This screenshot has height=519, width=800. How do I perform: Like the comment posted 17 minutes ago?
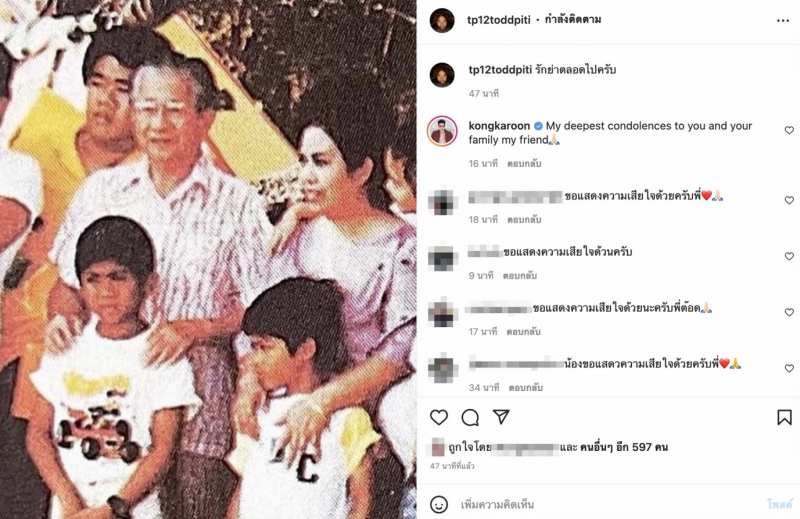789,312
